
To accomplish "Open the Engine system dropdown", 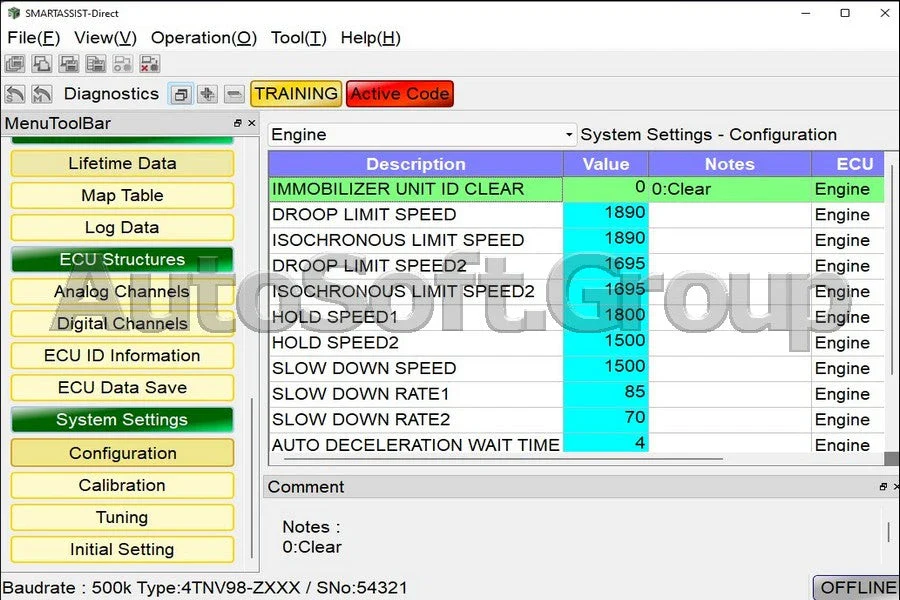I will (422, 135).
